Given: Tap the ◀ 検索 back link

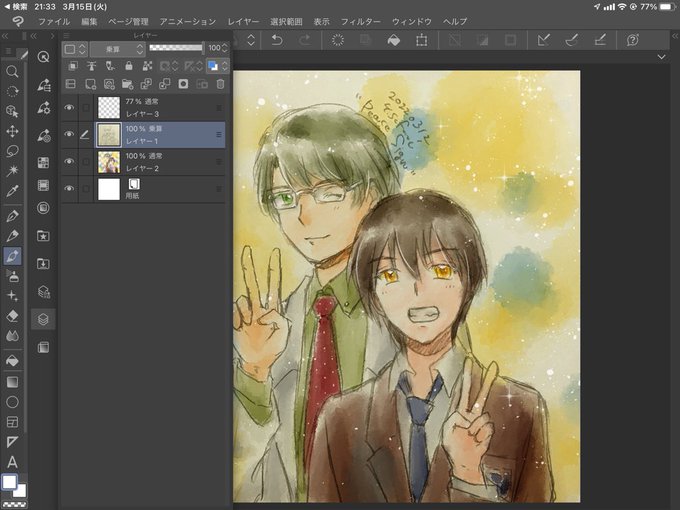Looking at the screenshot, I should pos(16,7).
